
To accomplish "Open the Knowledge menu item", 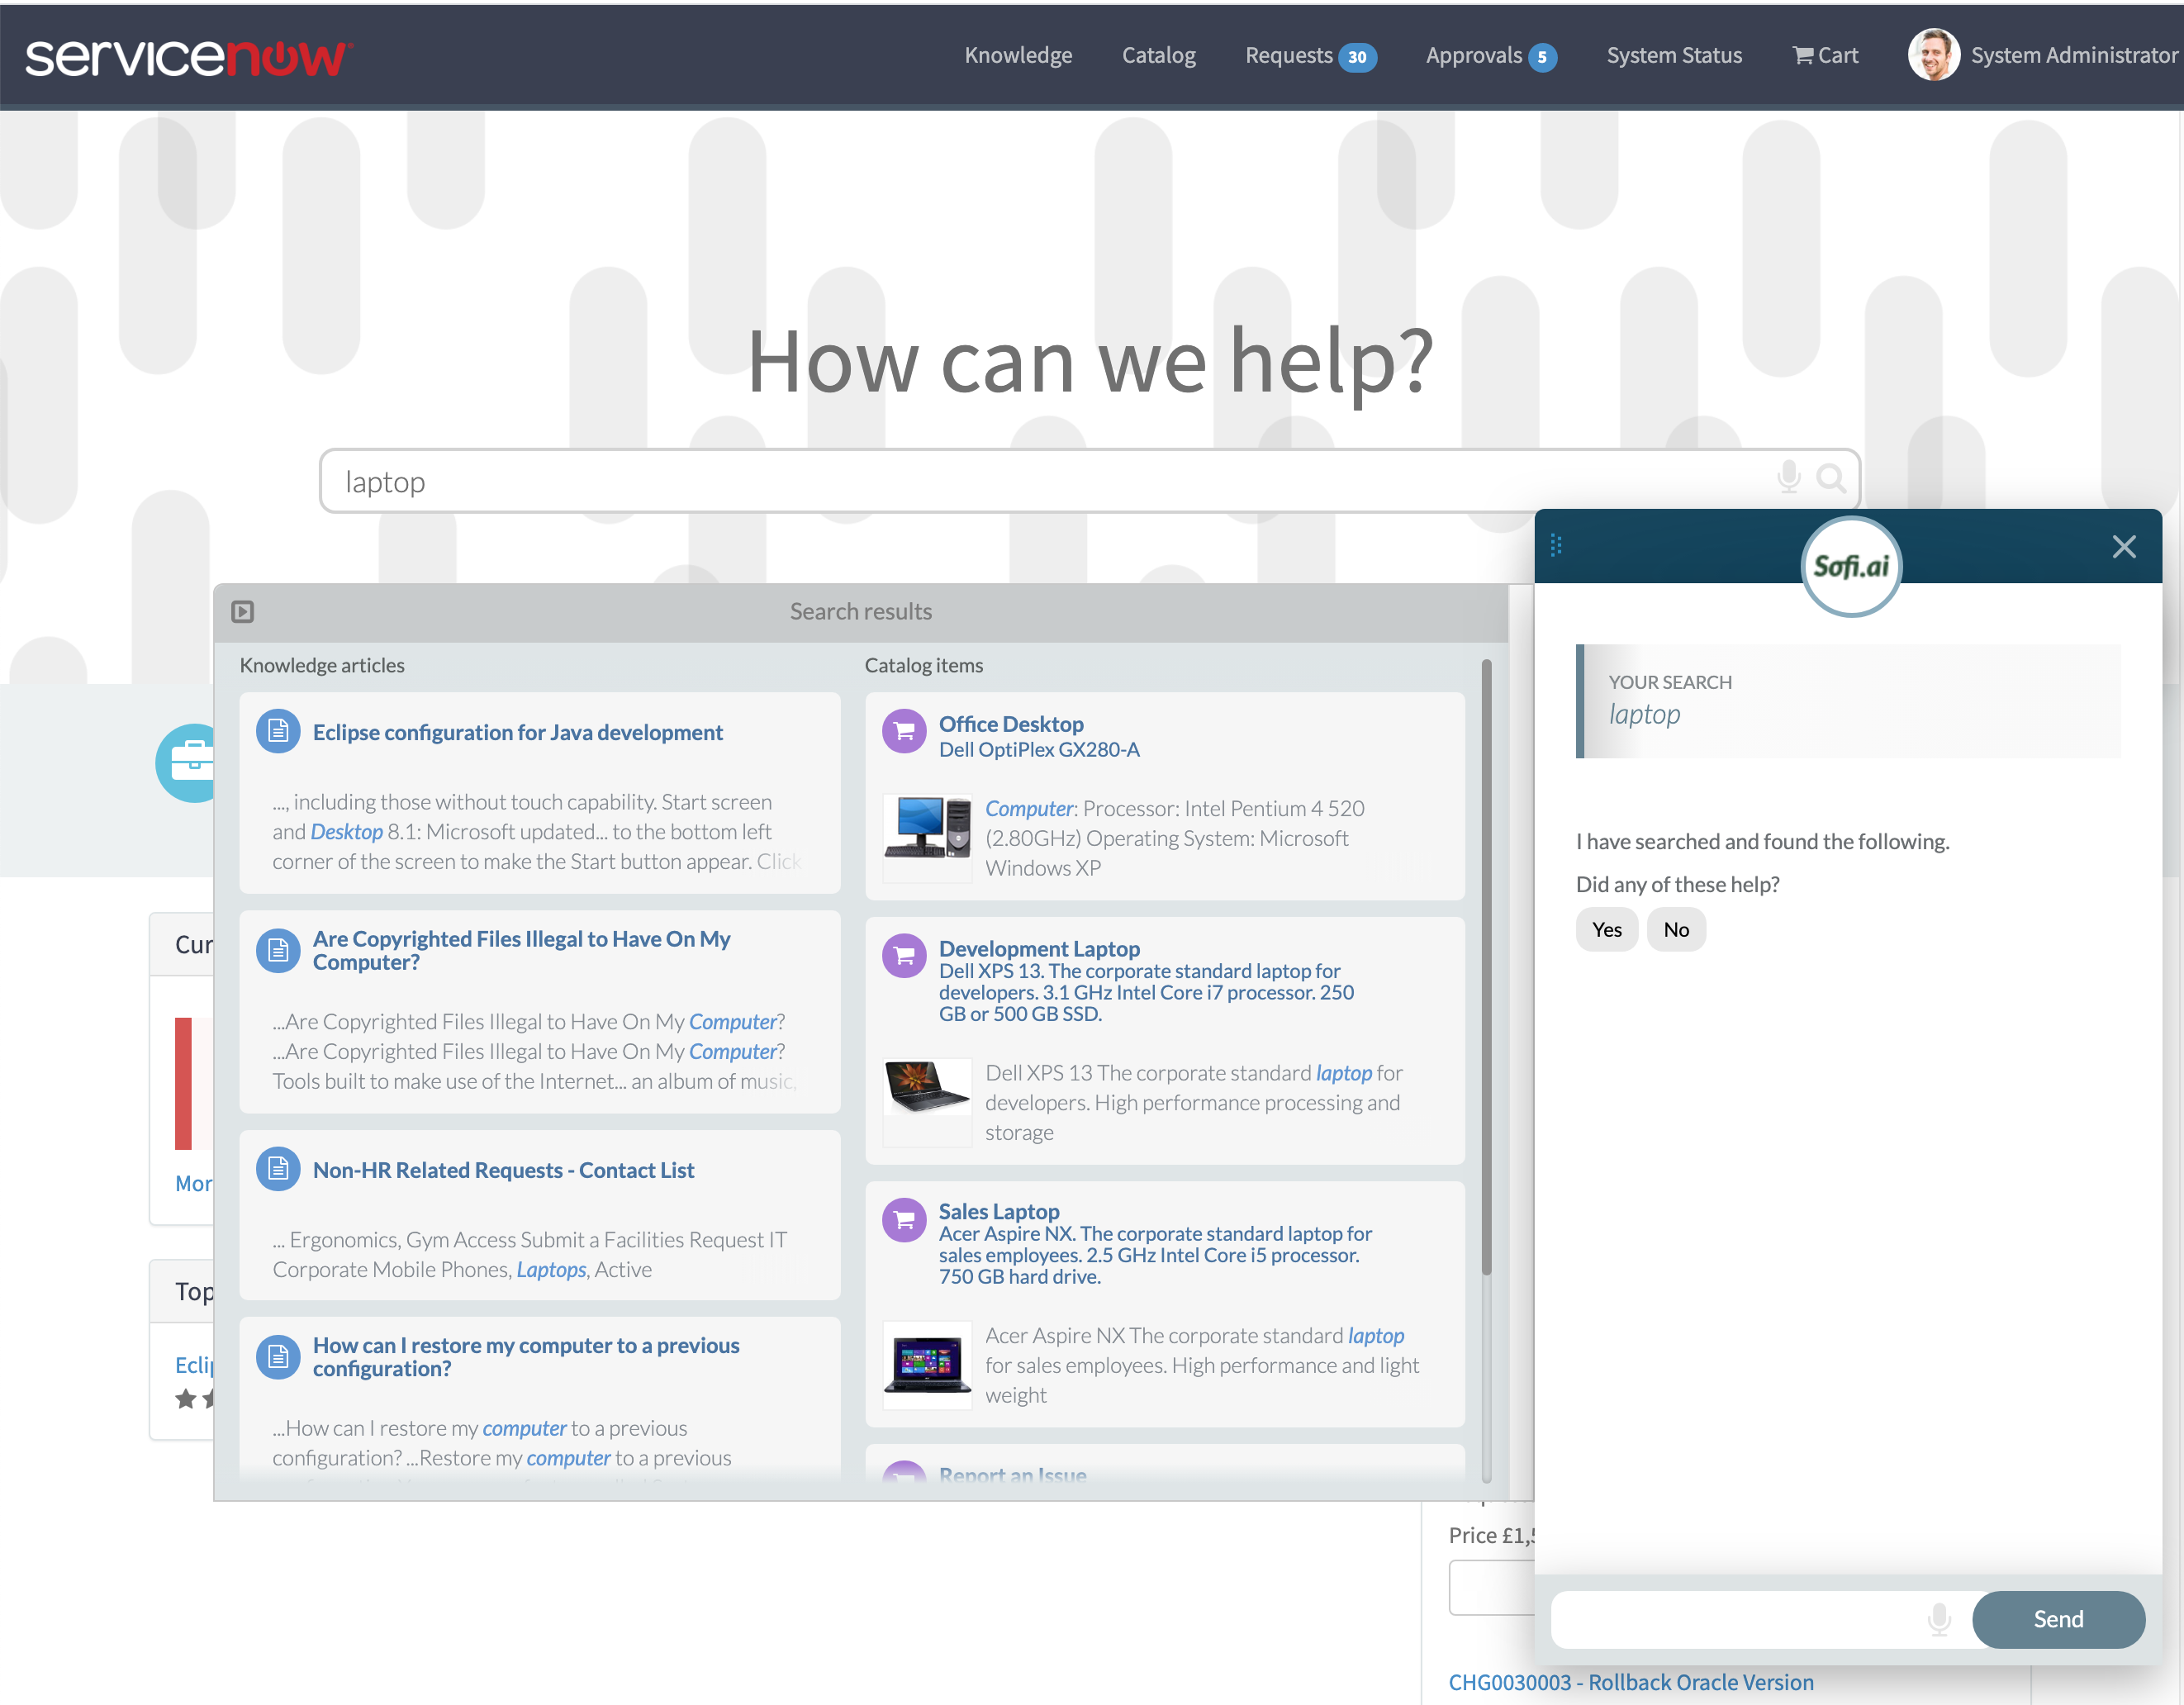I will [x=1018, y=56].
